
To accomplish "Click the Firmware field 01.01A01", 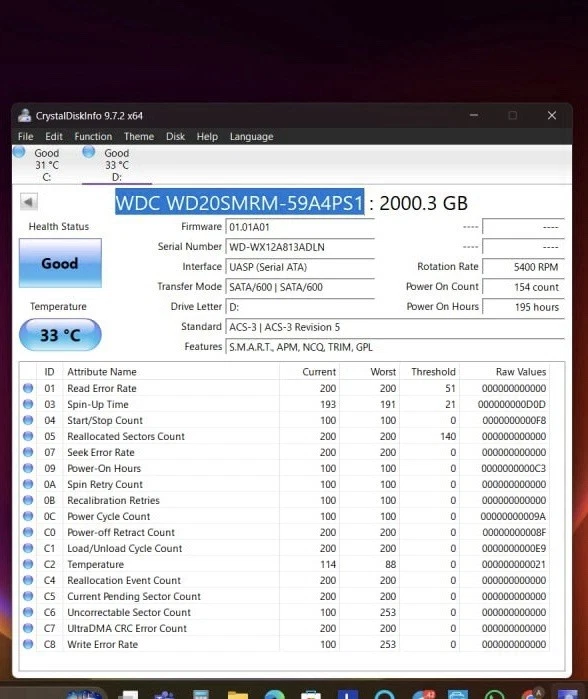I will 300,227.
